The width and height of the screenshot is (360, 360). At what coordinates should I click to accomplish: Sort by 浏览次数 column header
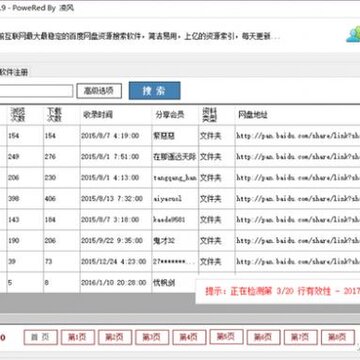17,114
